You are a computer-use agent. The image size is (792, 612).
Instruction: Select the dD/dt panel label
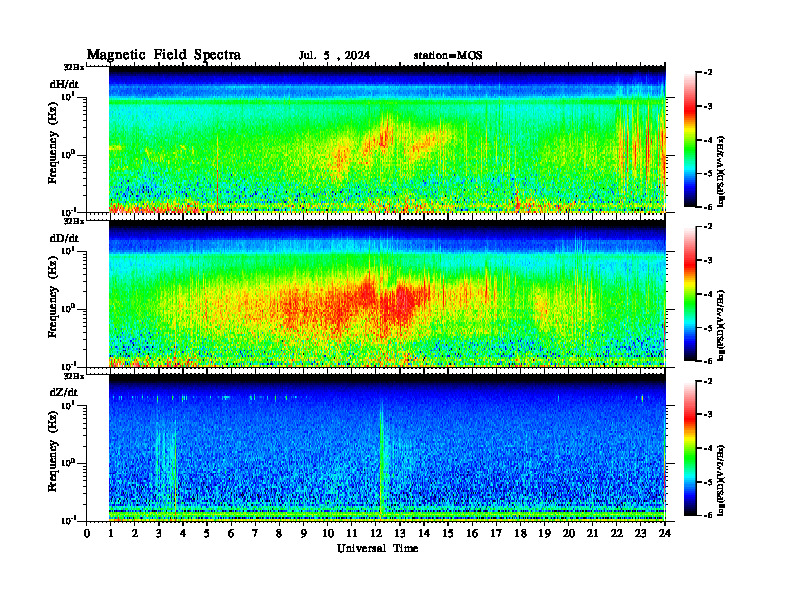64,238
